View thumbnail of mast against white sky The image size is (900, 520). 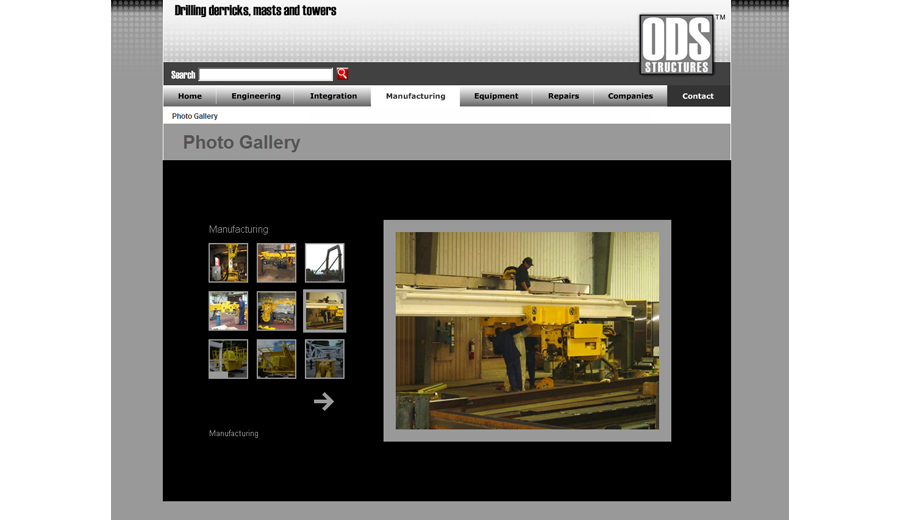325,263
